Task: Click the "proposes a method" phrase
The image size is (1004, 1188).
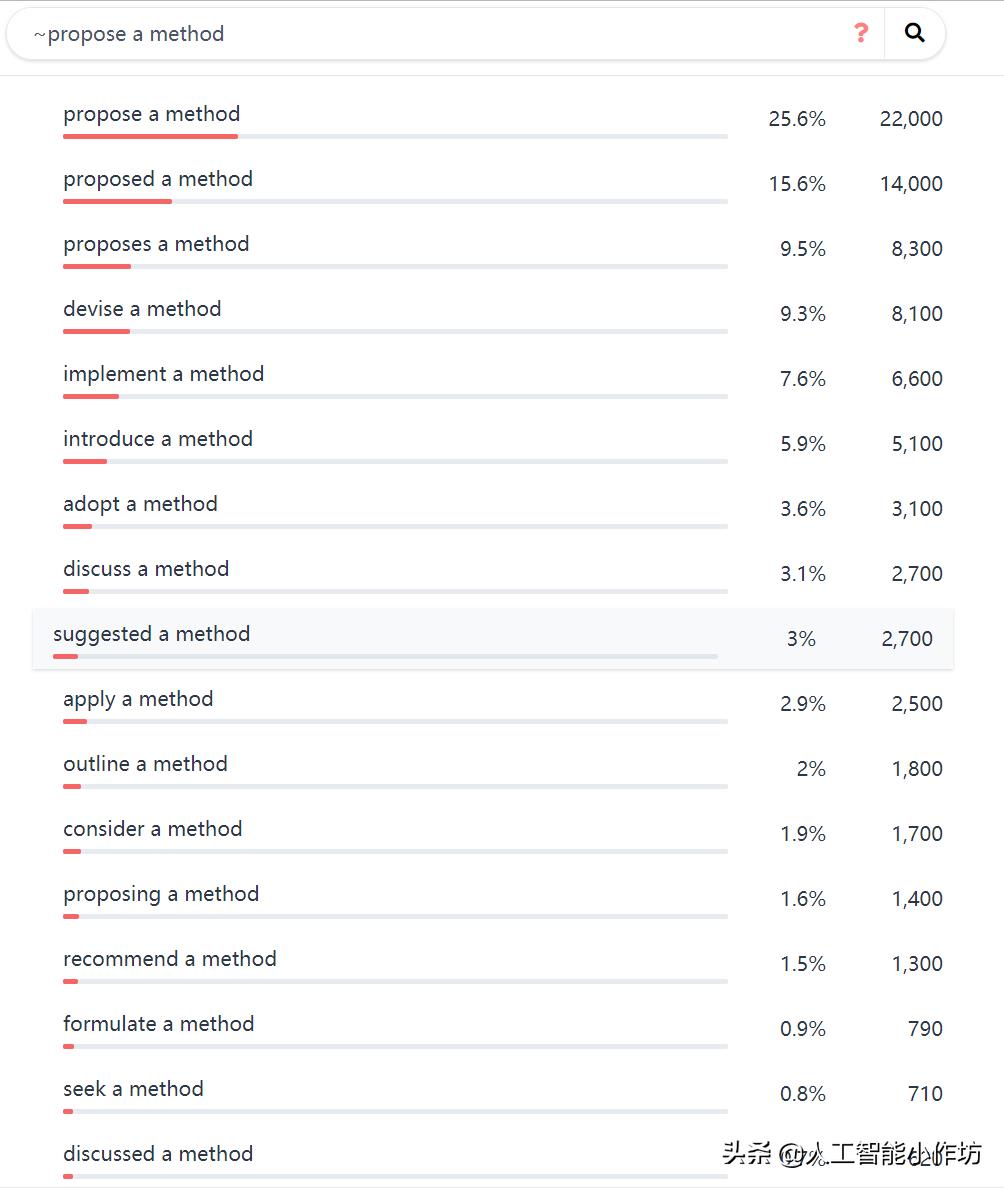Action: [156, 245]
